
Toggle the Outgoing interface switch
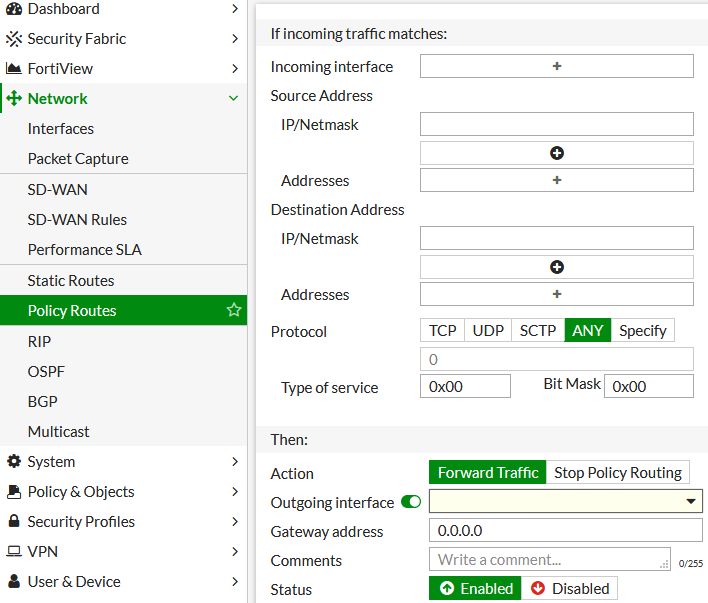point(410,502)
